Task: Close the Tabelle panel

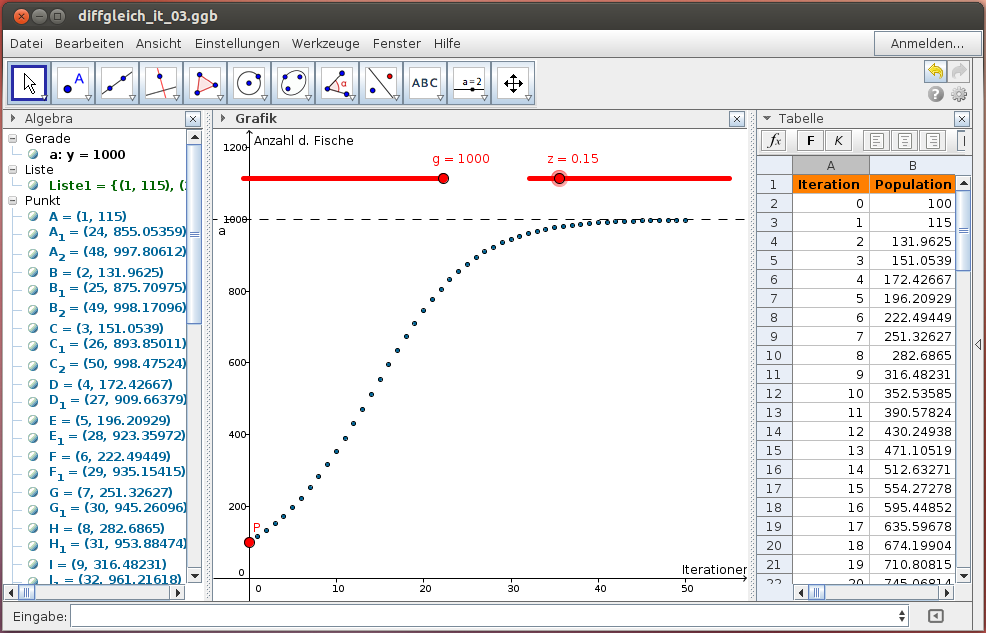Action: tap(961, 119)
